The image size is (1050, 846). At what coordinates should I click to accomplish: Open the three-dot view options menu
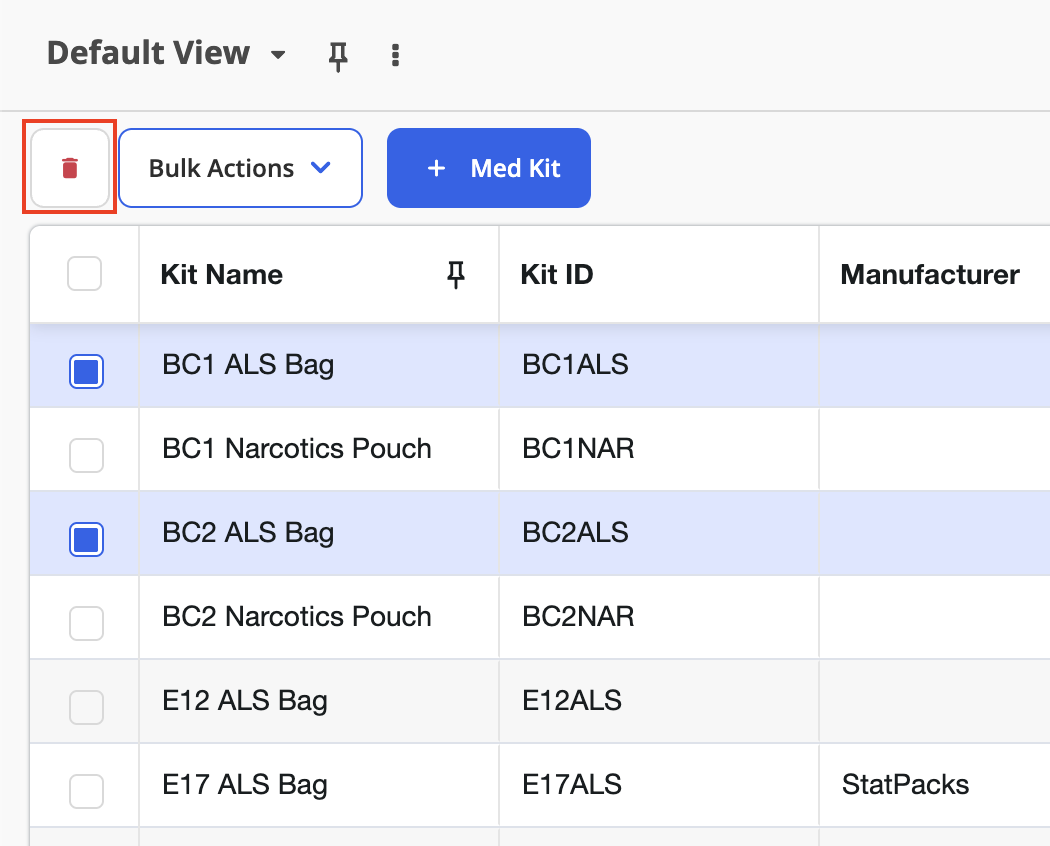point(395,55)
